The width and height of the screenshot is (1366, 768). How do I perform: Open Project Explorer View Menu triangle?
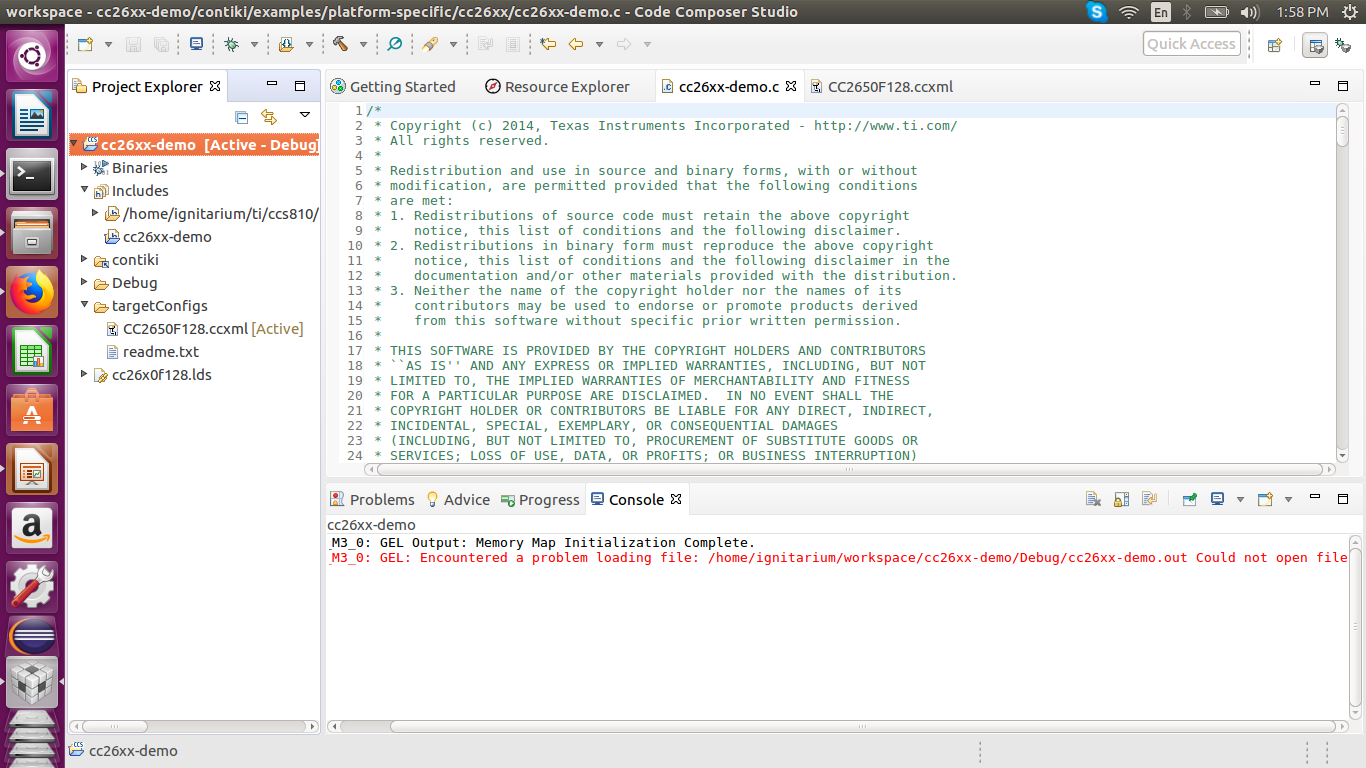303,116
